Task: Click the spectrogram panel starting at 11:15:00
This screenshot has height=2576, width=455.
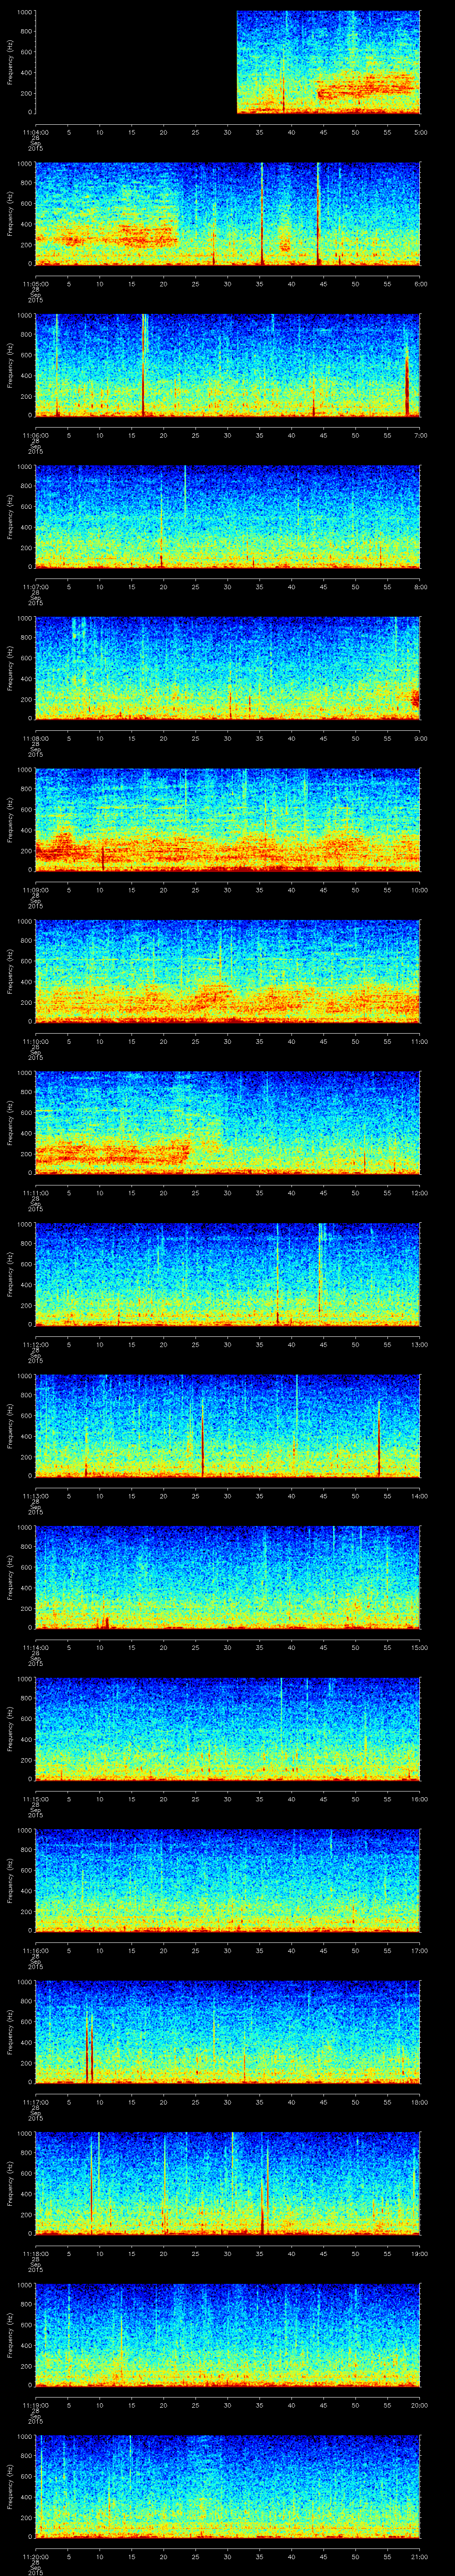Action: tap(228, 1729)
